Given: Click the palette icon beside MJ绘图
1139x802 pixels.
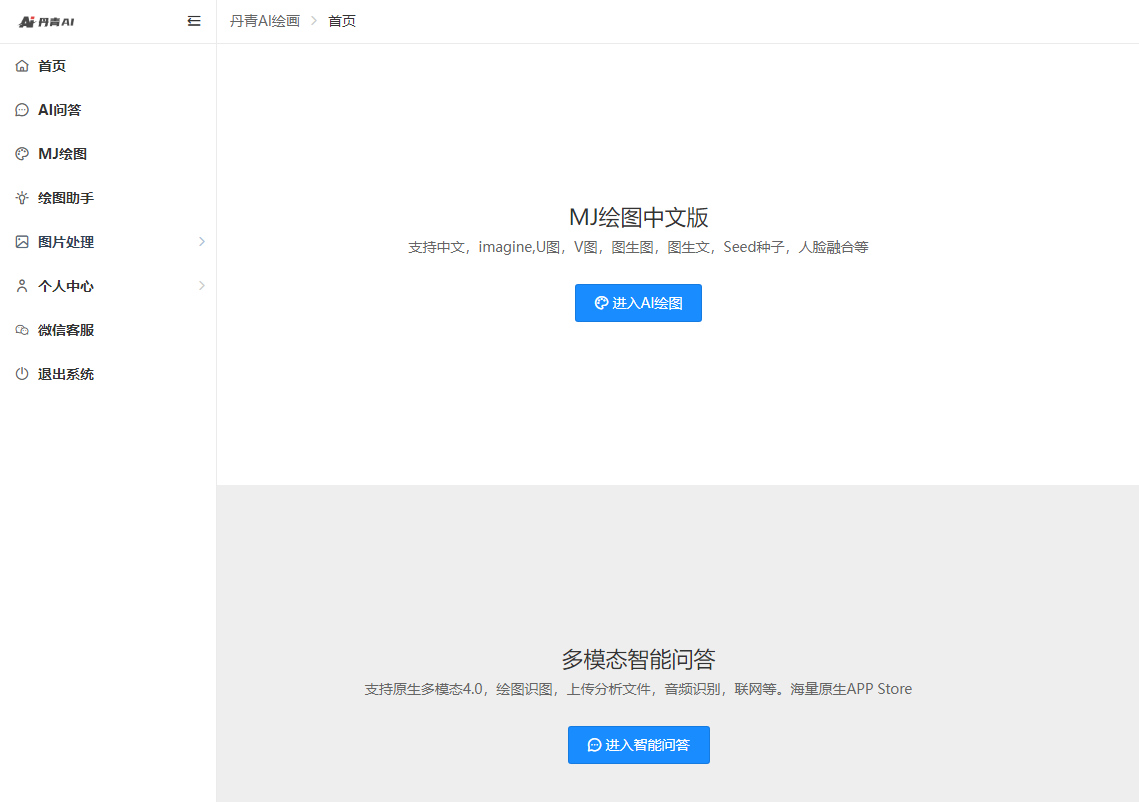Looking at the screenshot, I should click(22, 154).
